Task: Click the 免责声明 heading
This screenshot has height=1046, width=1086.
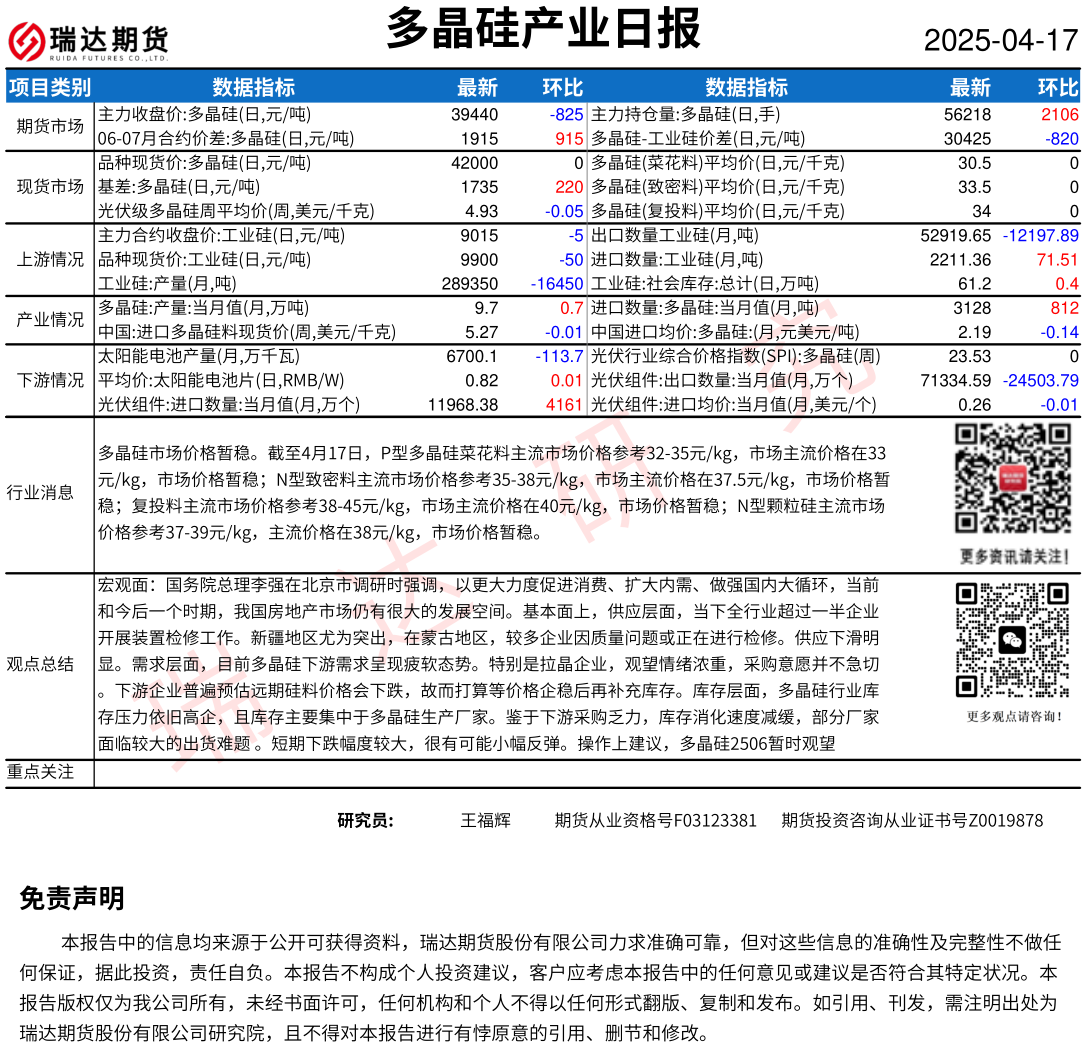Action: (72, 898)
